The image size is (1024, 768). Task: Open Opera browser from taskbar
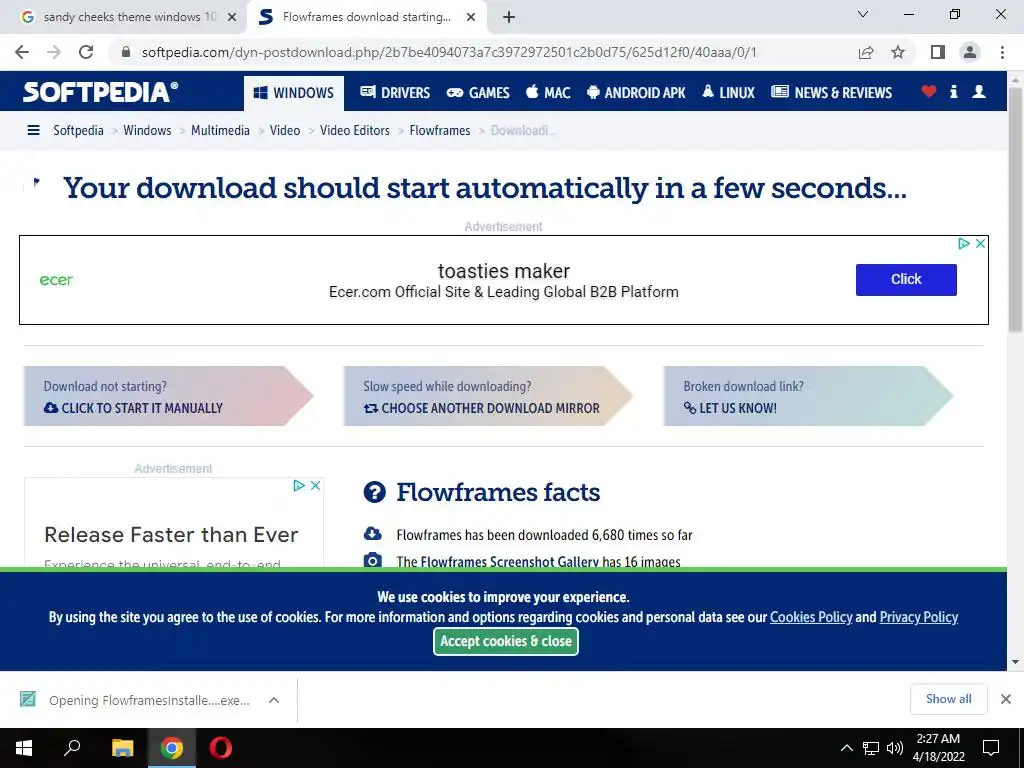point(221,748)
